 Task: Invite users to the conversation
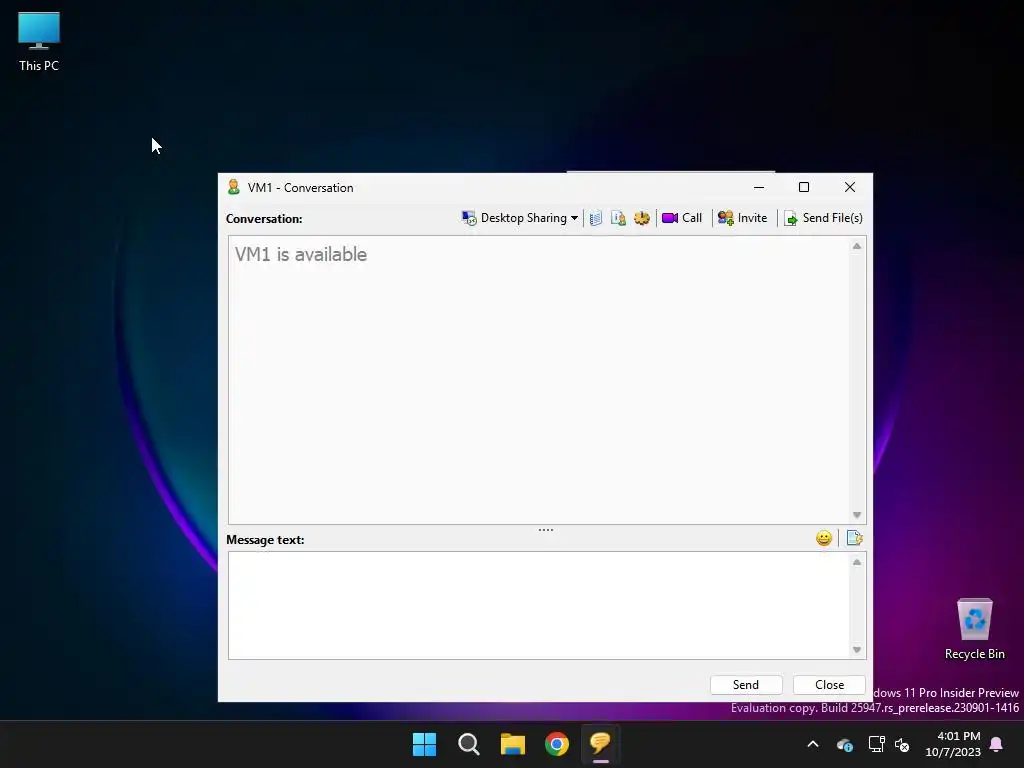743,218
